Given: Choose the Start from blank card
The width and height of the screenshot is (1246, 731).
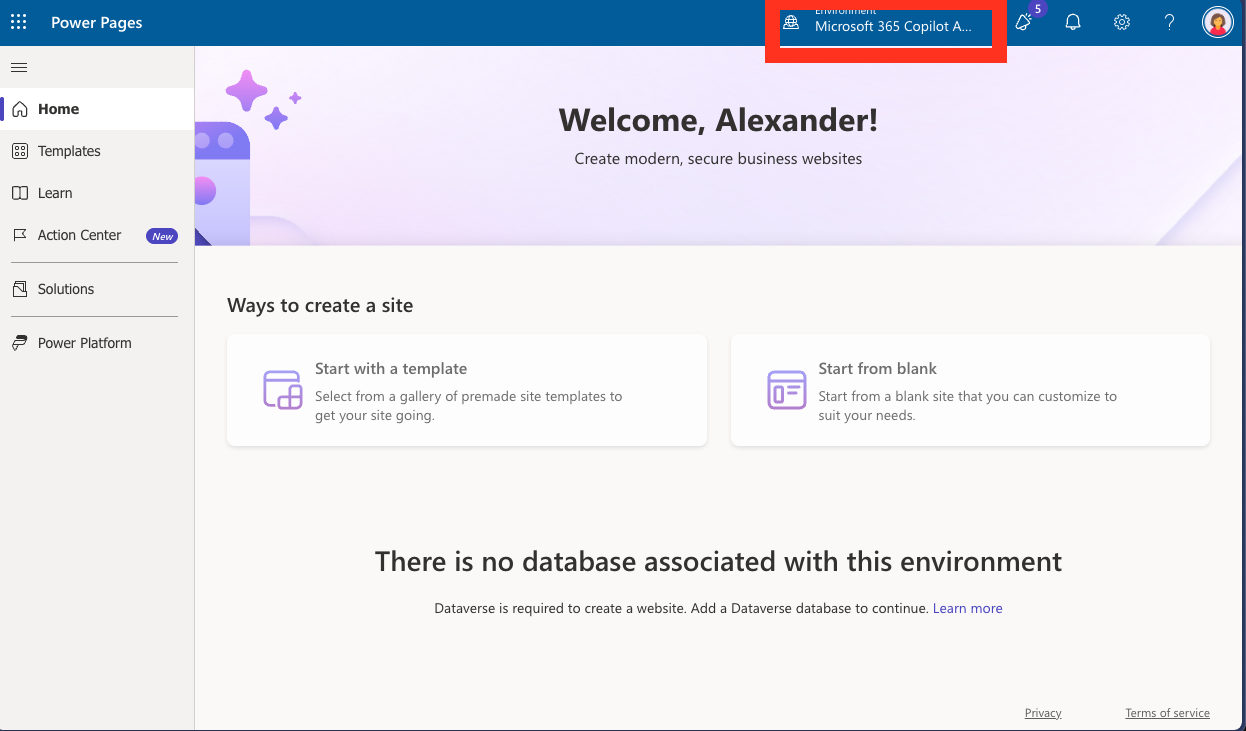Looking at the screenshot, I should [970, 390].
